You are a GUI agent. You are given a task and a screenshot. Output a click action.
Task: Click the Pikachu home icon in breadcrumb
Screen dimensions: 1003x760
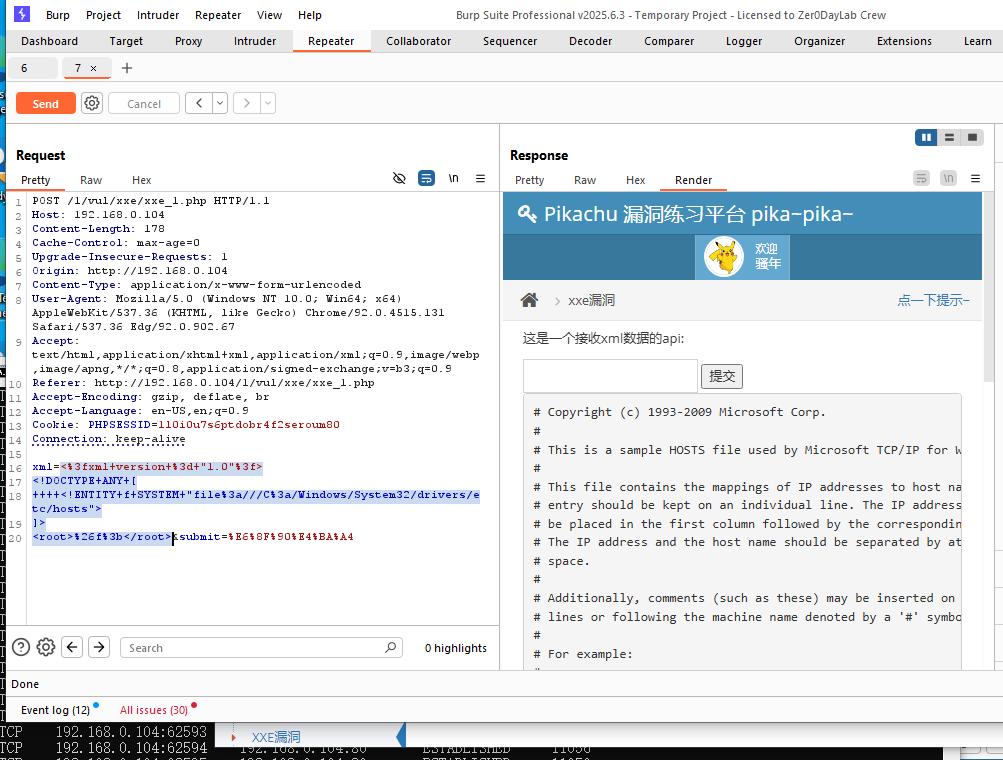pos(529,299)
